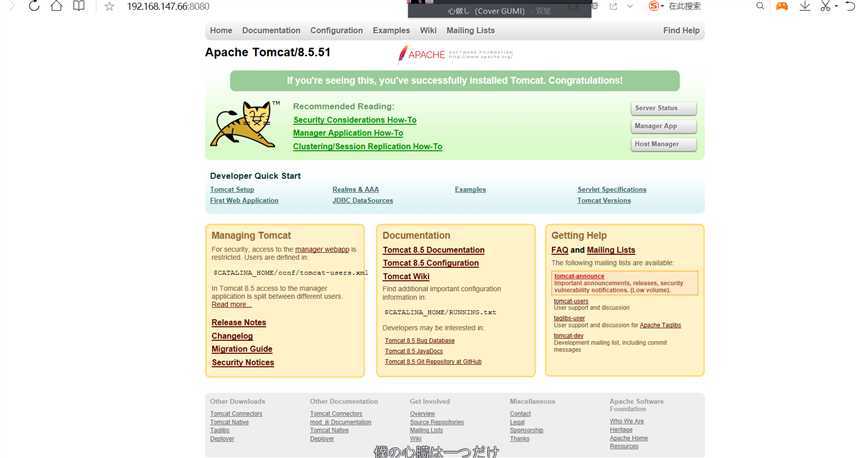
Task: Click the address bar showing 192.168.147.66:8080
Action: click(168, 7)
